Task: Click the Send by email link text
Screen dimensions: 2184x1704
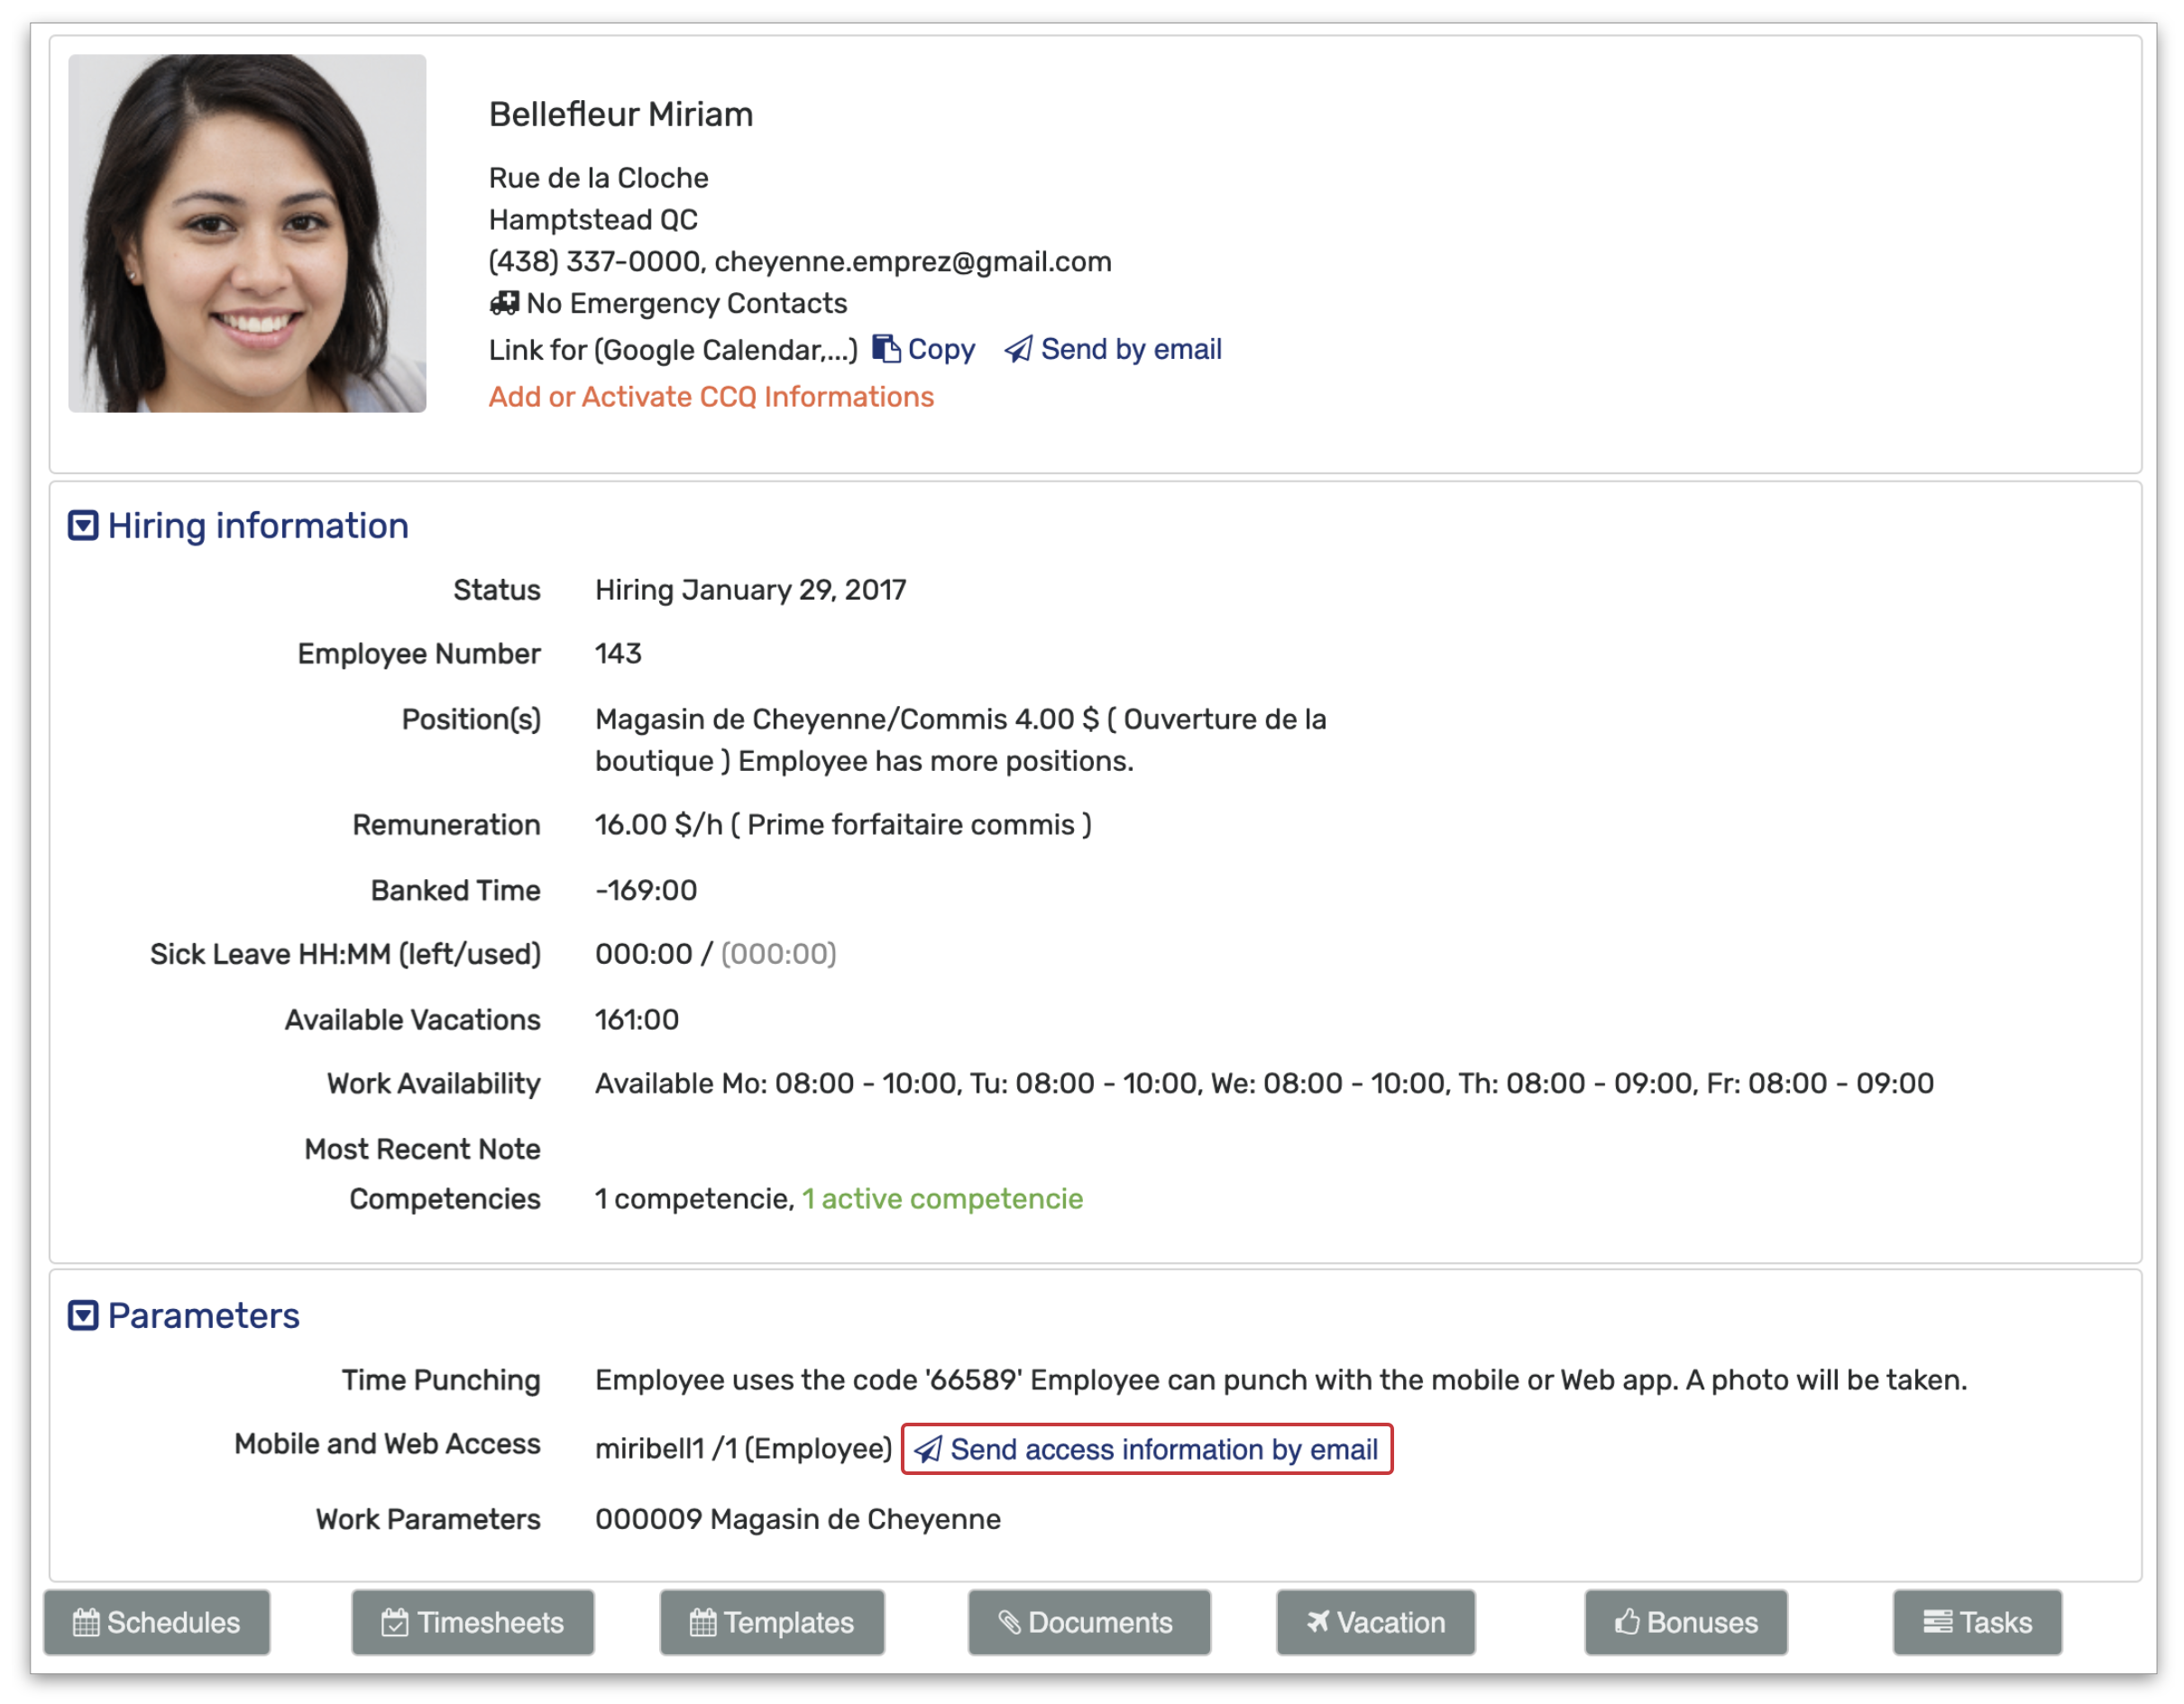Action: point(1131,349)
